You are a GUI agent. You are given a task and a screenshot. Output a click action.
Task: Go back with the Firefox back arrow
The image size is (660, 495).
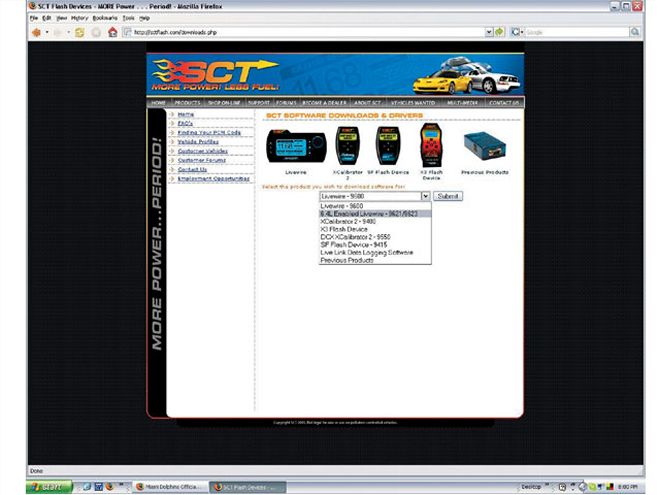[36, 32]
